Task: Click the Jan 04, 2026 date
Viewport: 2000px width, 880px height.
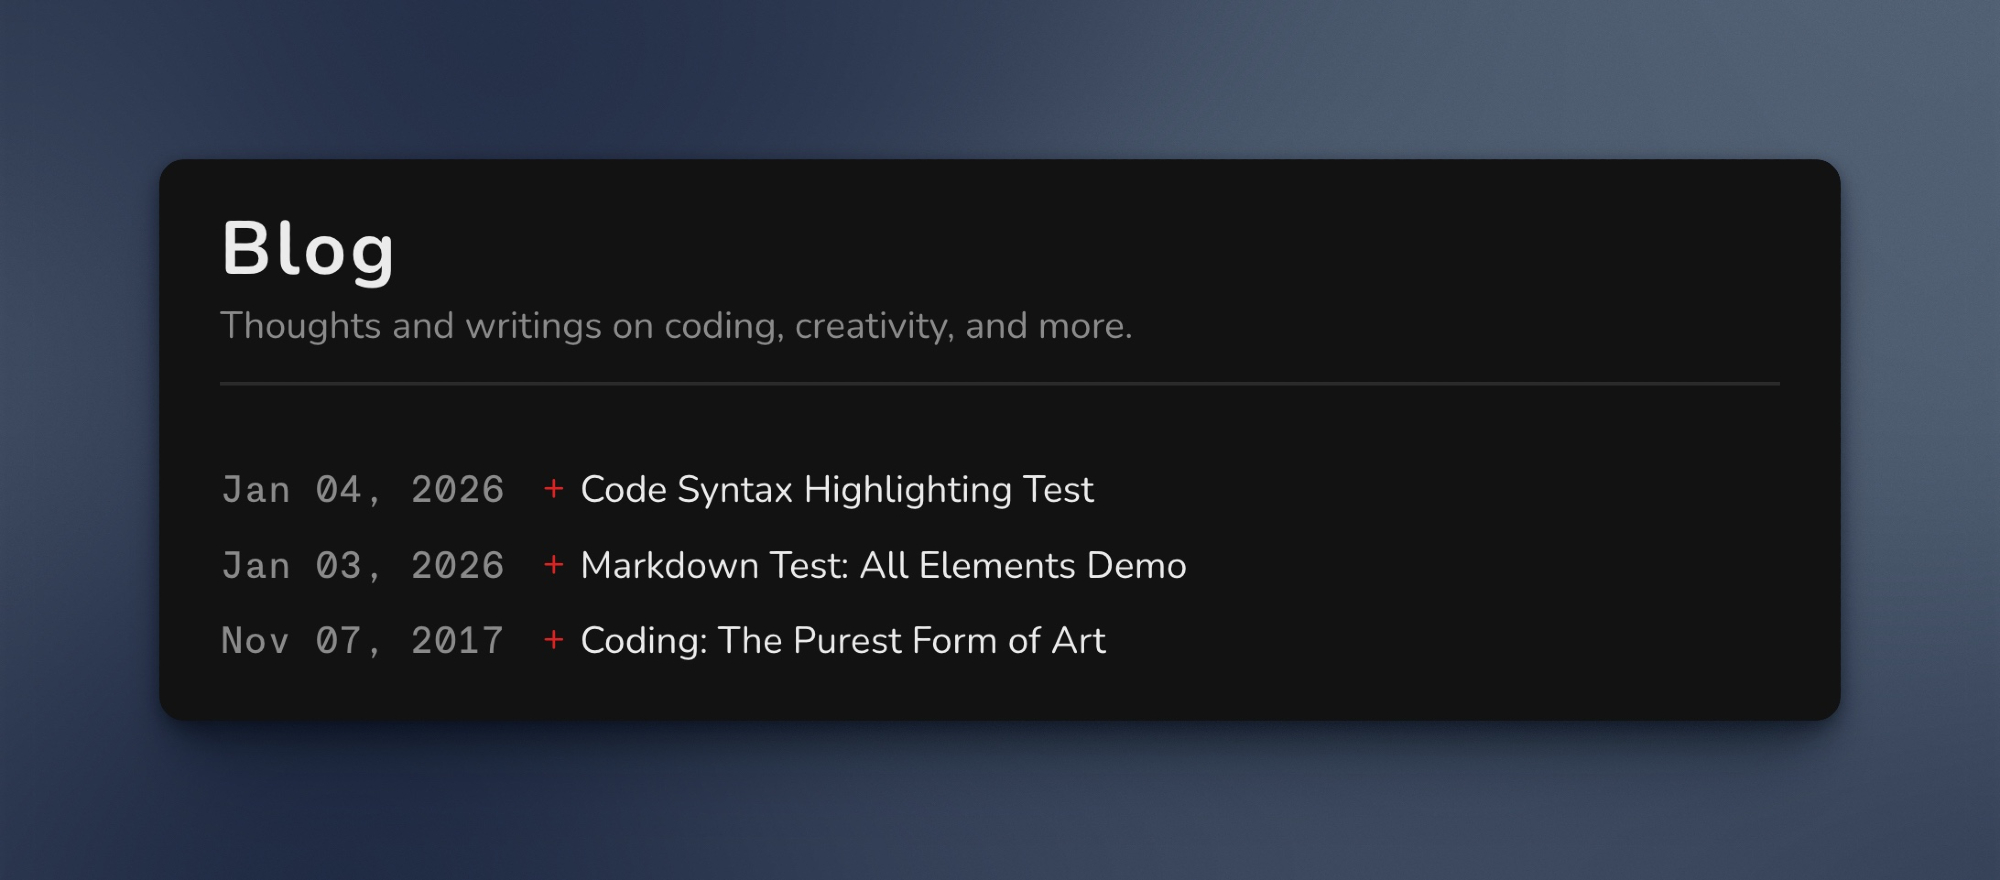Action: 362,490
